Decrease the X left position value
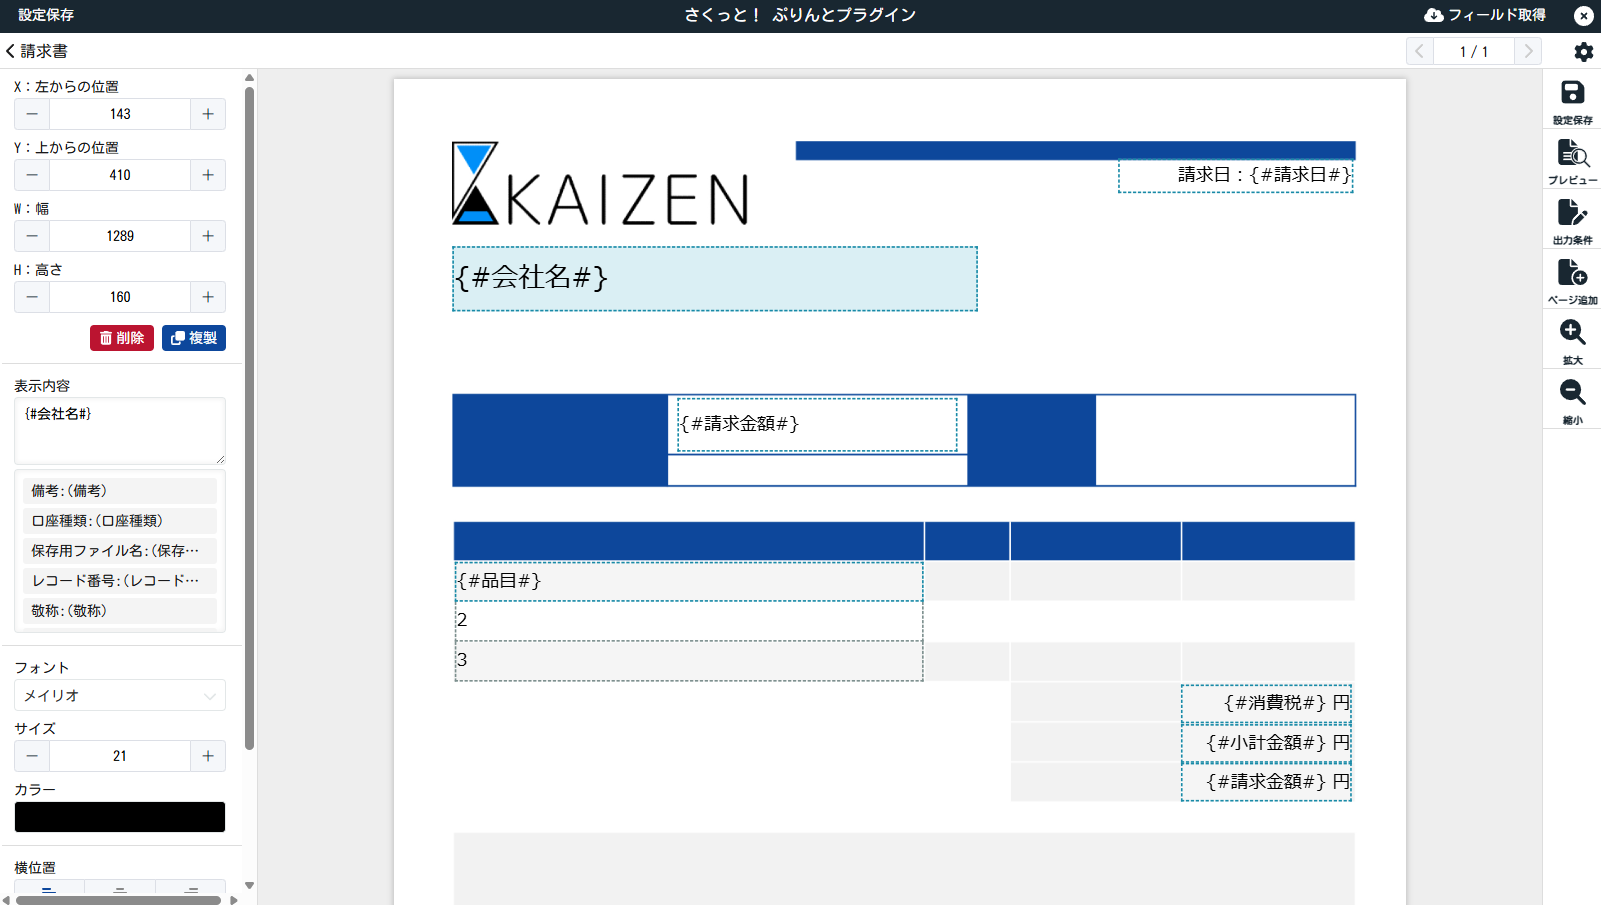This screenshot has width=1601, height=905. 32,114
